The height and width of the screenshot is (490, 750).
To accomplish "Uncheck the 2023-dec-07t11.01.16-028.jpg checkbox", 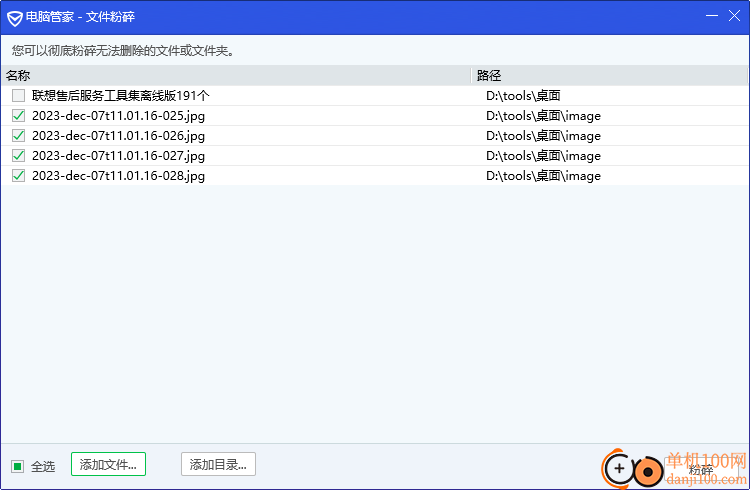I will (19, 176).
